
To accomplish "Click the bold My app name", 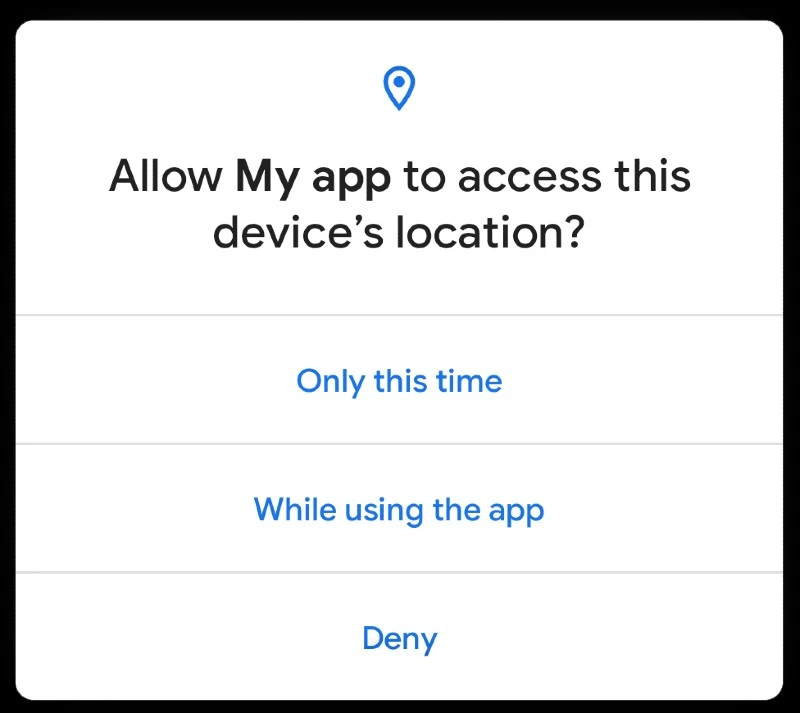I will [x=313, y=178].
